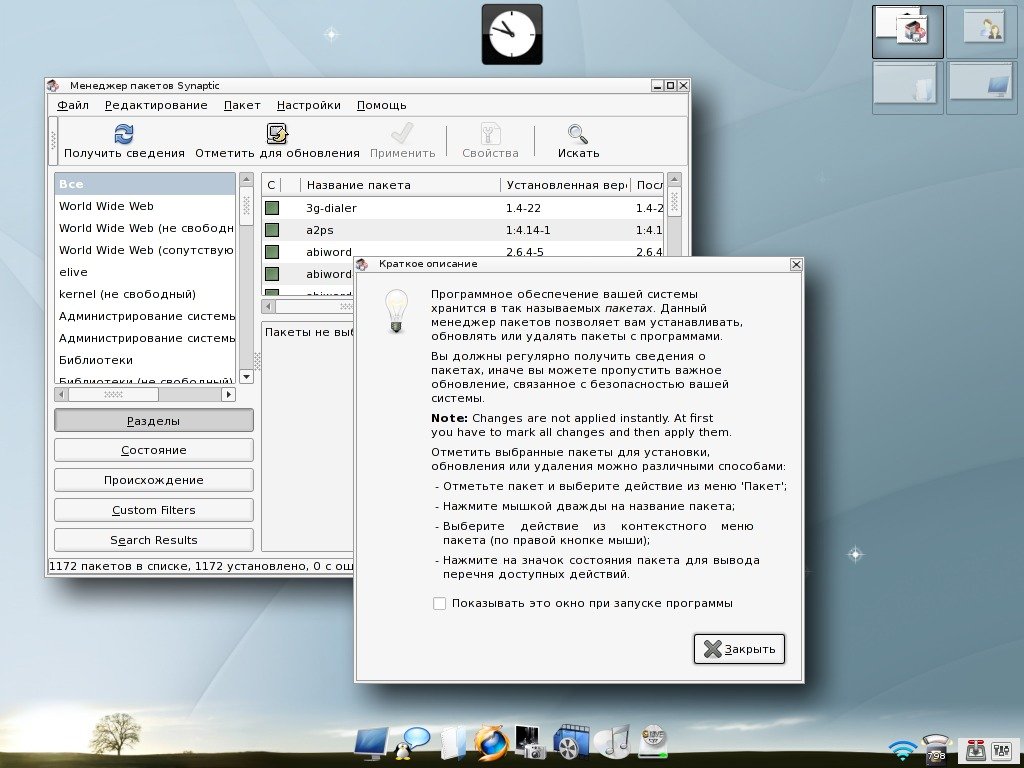The image size is (1024, 768).
Task: Sort by the Название пакета column header
Action: [x=400, y=185]
